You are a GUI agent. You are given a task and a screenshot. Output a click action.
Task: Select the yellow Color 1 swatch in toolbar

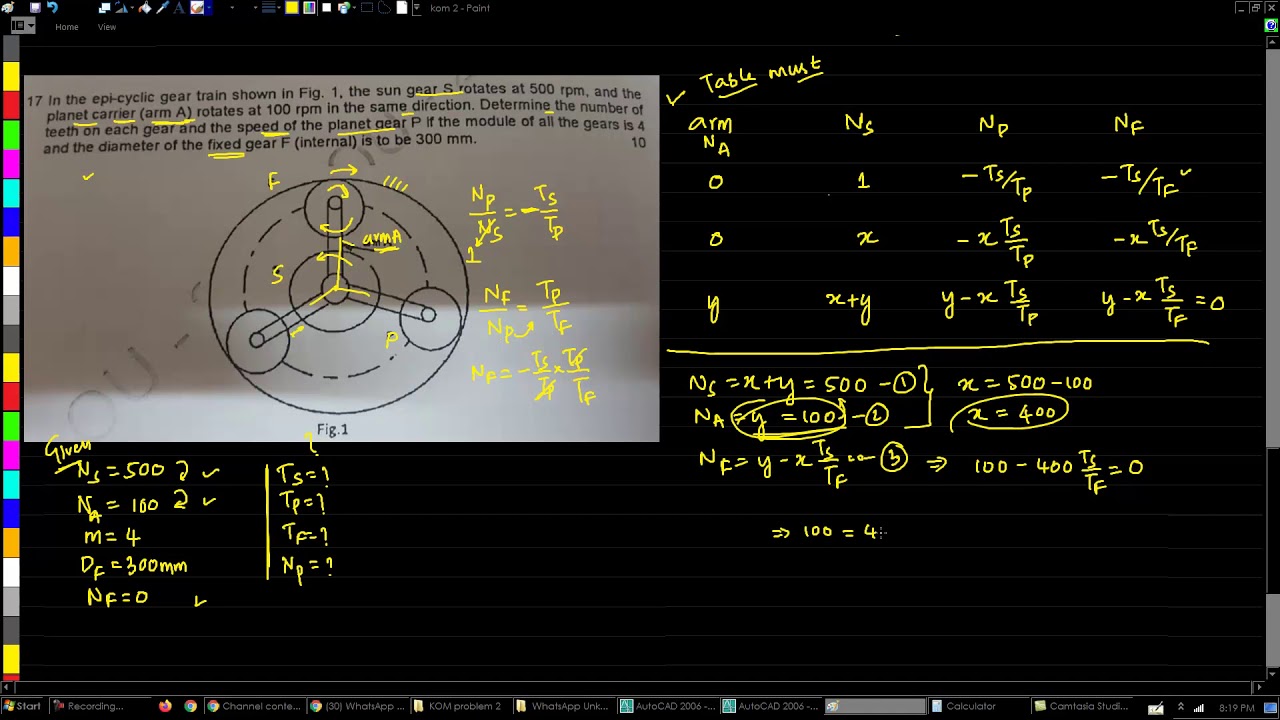point(291,7)
